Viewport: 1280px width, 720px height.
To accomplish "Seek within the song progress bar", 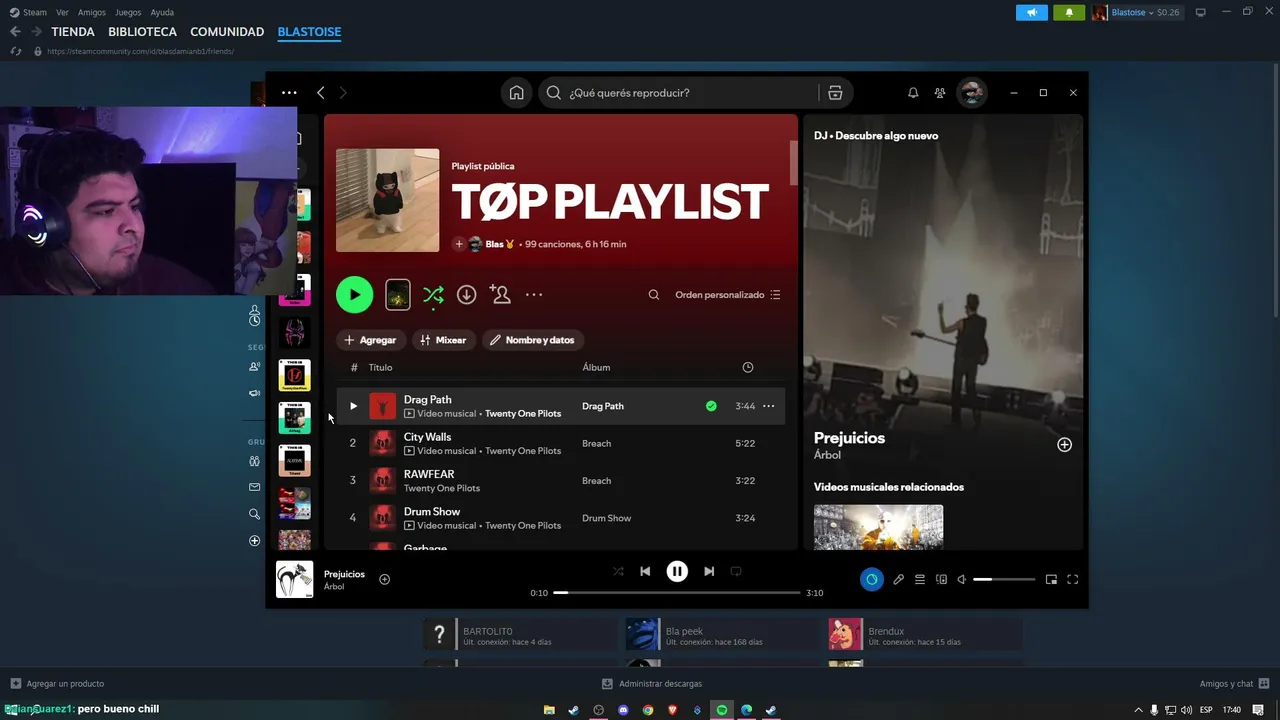I will tap(677, 593).
